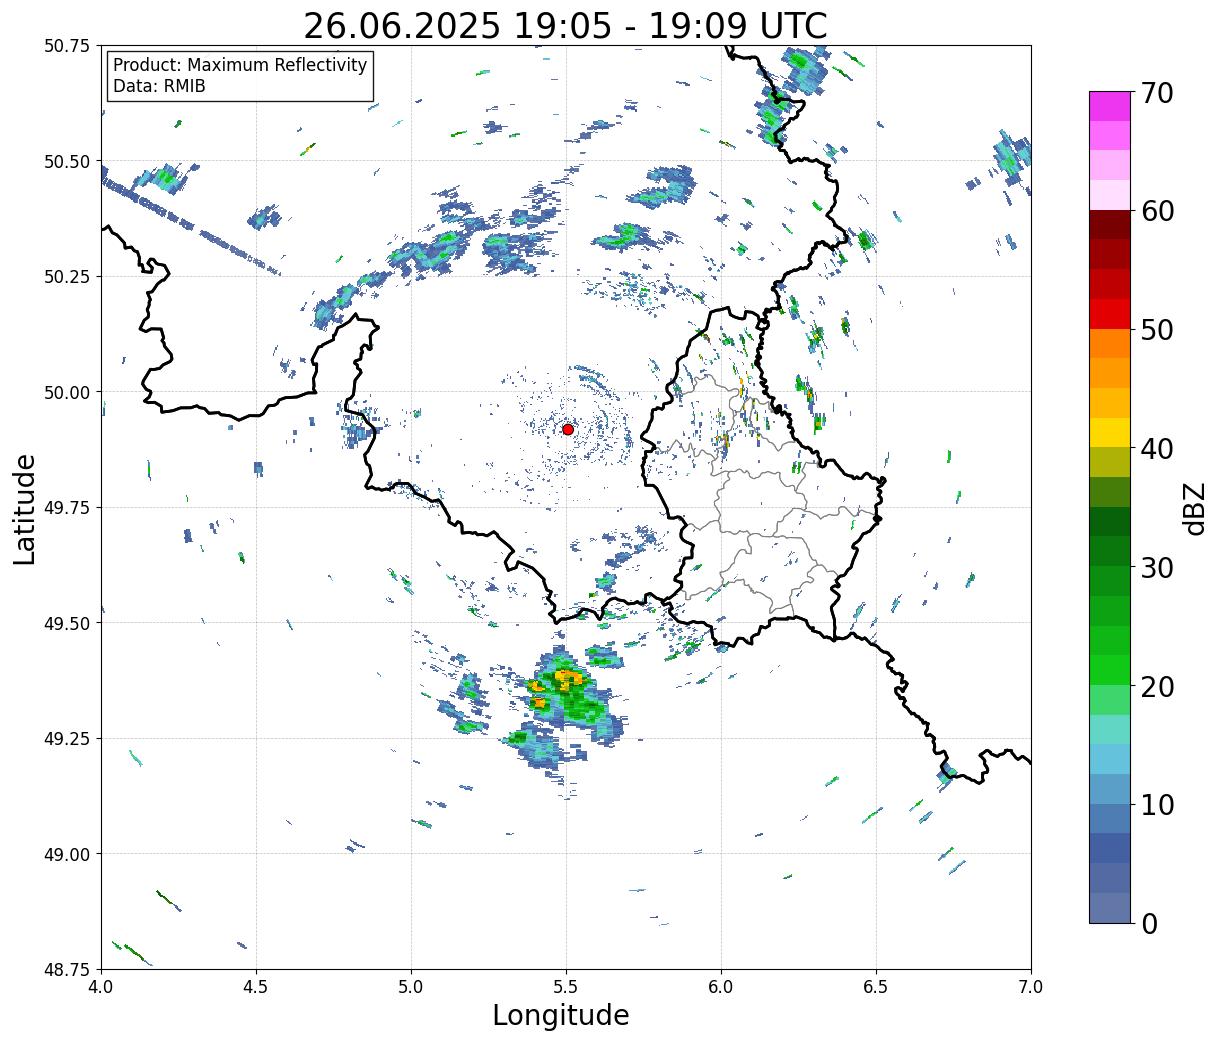Click the light blue colorbar segment above 10
The image size is (1219, 1040).
click(x=1110, y=788)
